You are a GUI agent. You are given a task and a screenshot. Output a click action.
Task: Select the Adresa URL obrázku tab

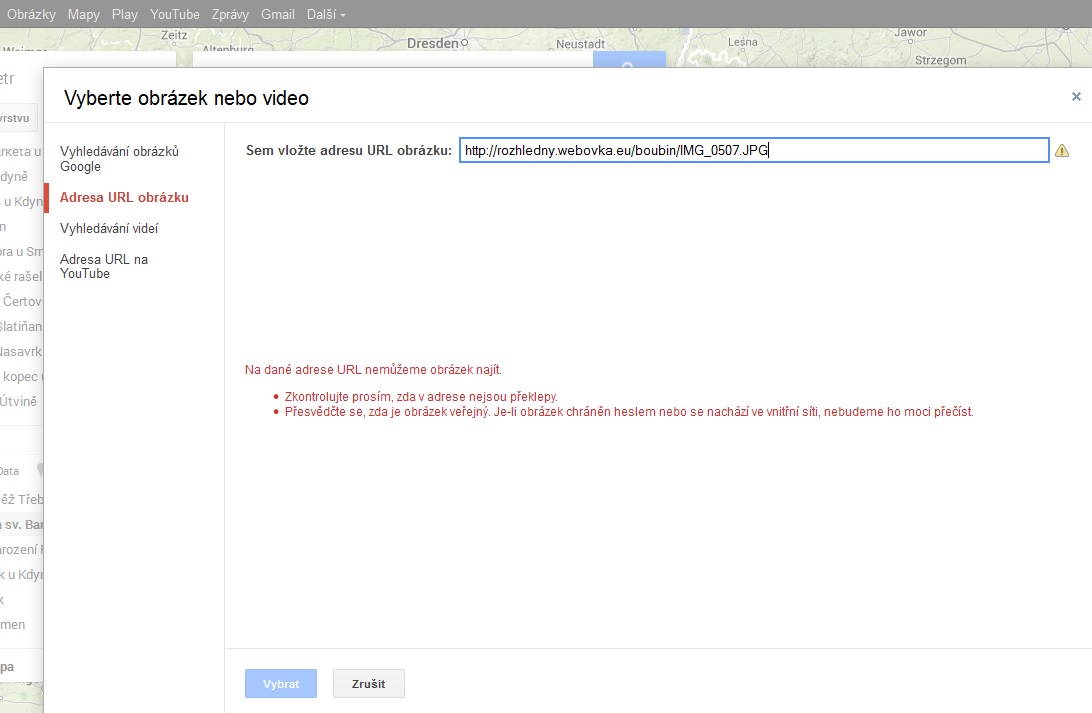point(124,198)
